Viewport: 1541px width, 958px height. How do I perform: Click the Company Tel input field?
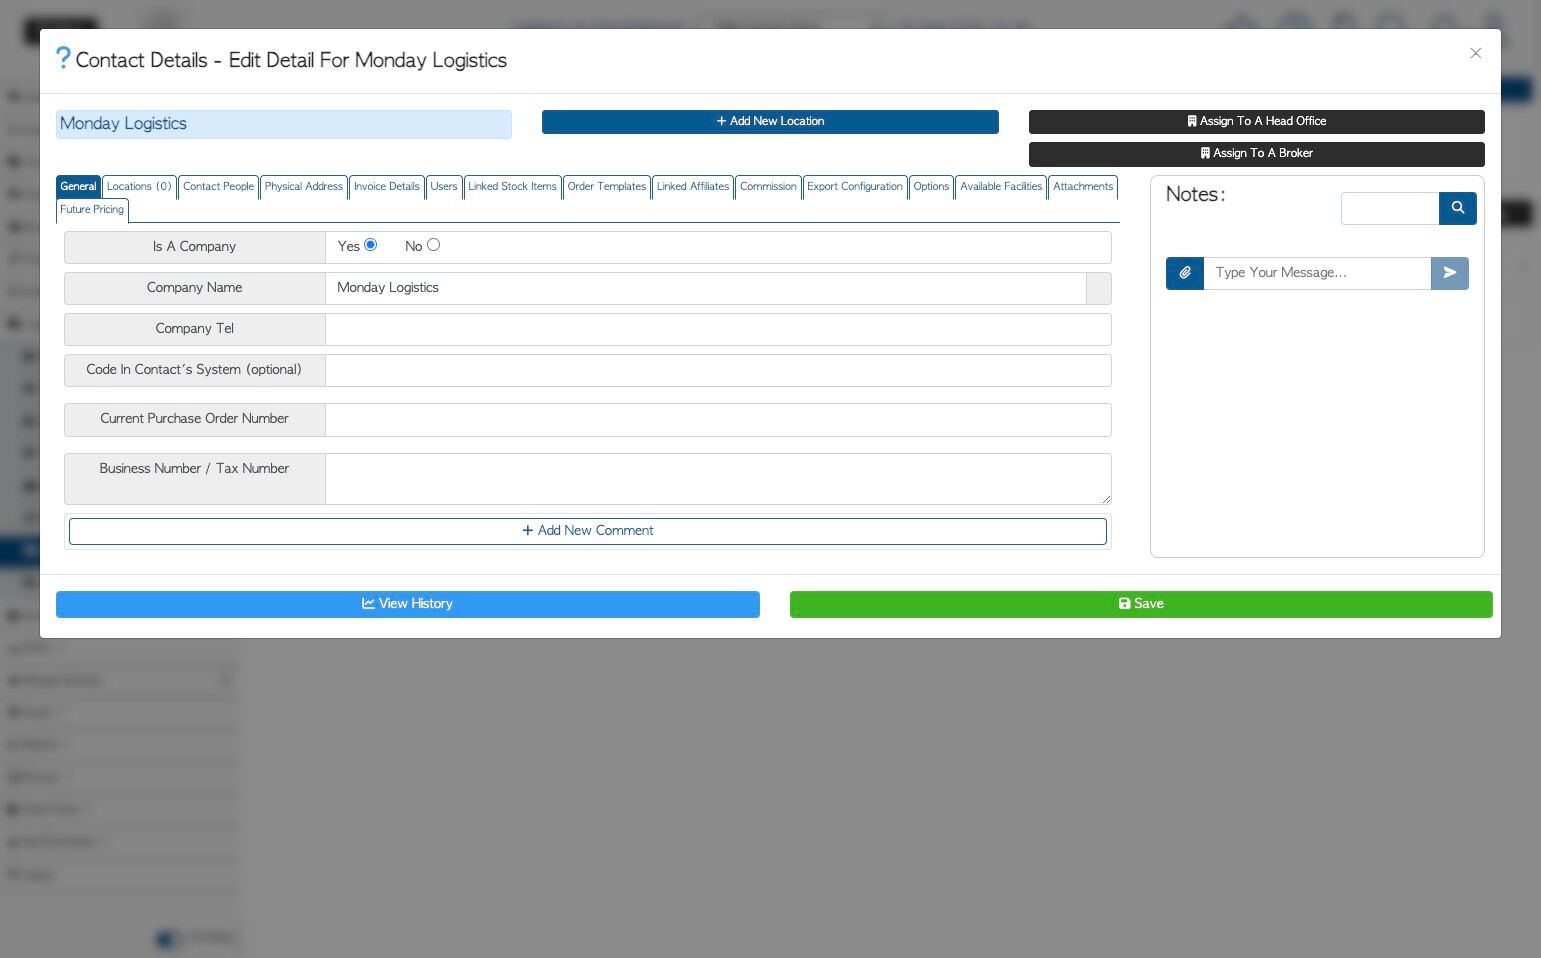point(718,329)
